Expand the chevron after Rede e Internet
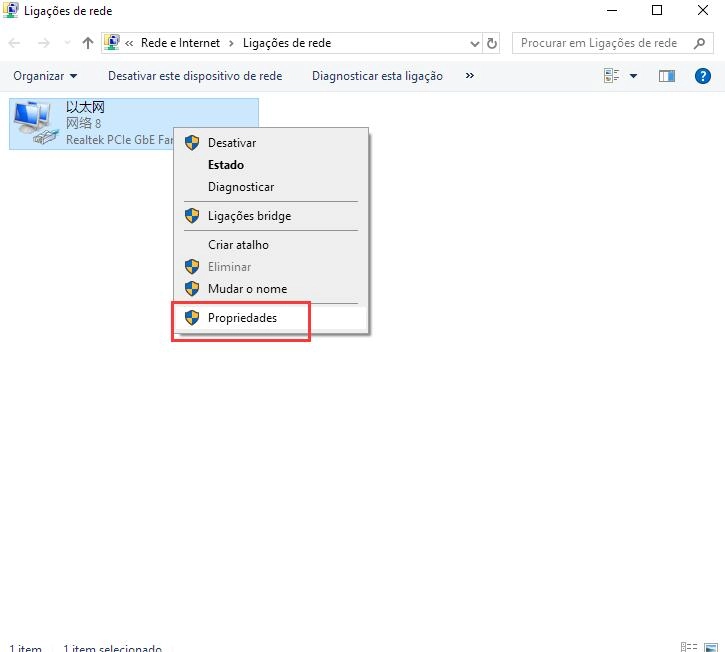The image size is (725, 652). click(231, 43)
